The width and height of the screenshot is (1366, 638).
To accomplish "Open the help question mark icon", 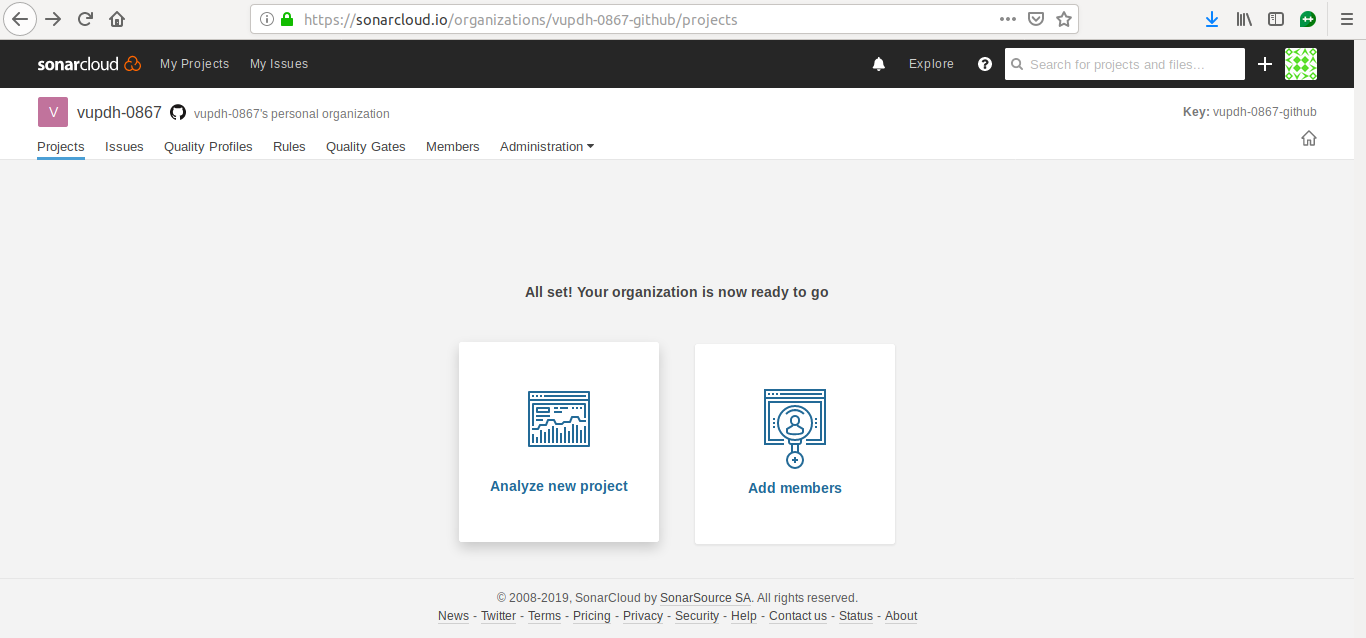I will tap(985, 64).
